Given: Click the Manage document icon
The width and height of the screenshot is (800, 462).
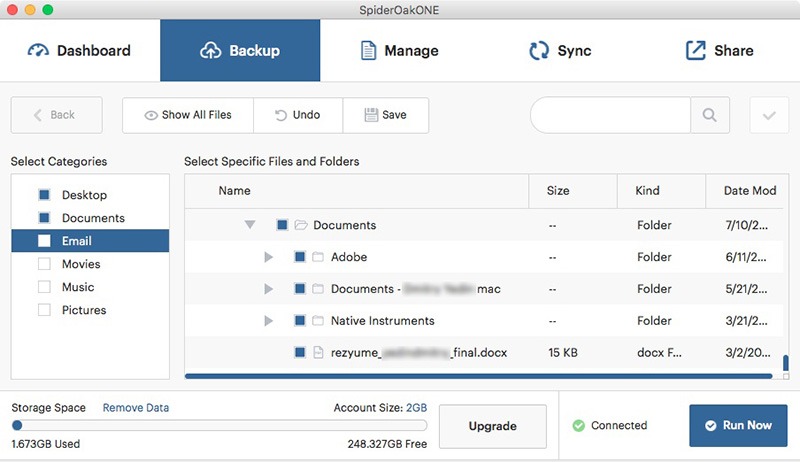Looking at the screenshot, I should coord(368,50).
